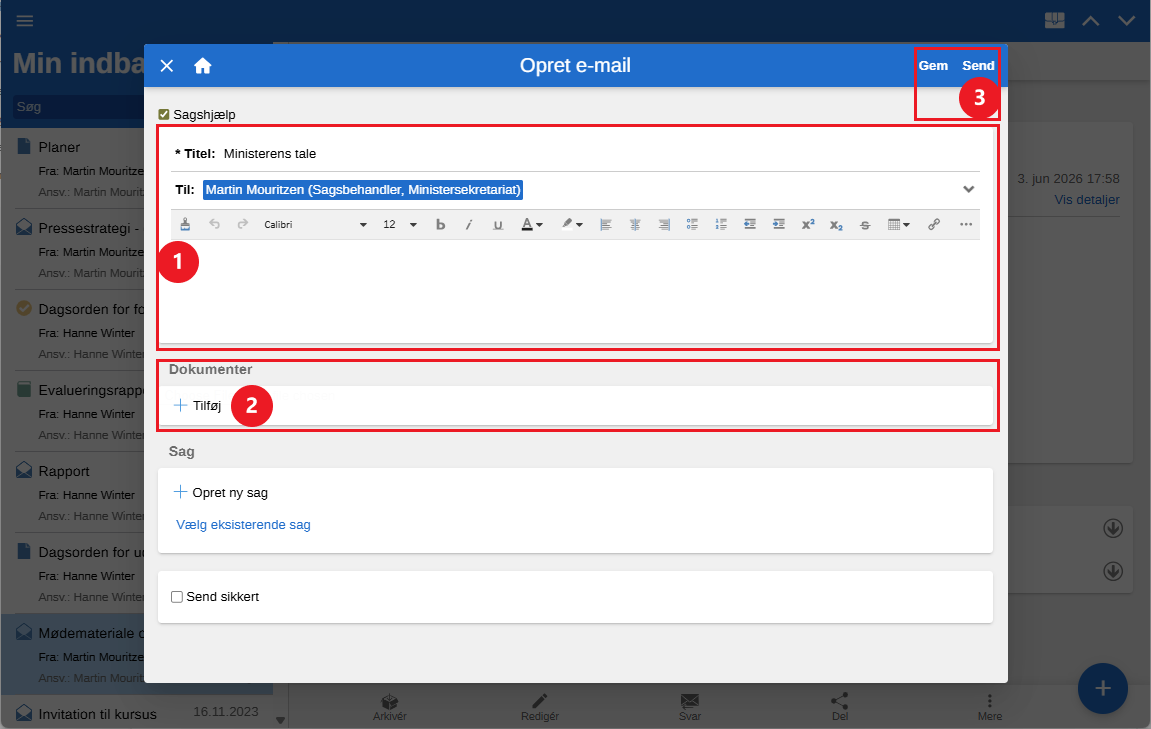Open the insert table dropdown

pos(898,225)
